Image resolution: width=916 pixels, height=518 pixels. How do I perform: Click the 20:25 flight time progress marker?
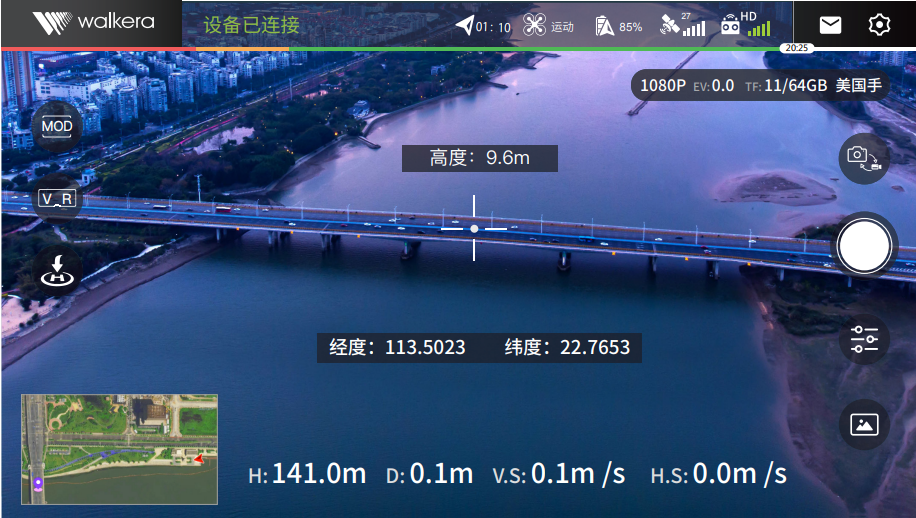click(x=797, y=48)
